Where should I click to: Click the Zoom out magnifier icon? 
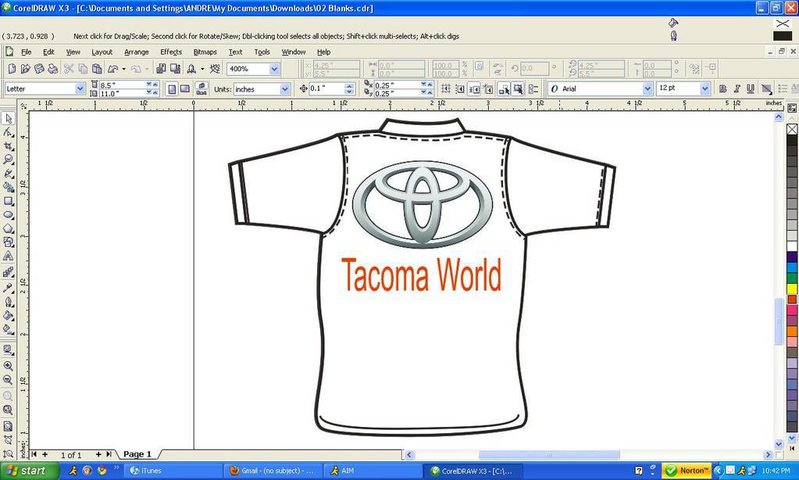coord(8,380)
